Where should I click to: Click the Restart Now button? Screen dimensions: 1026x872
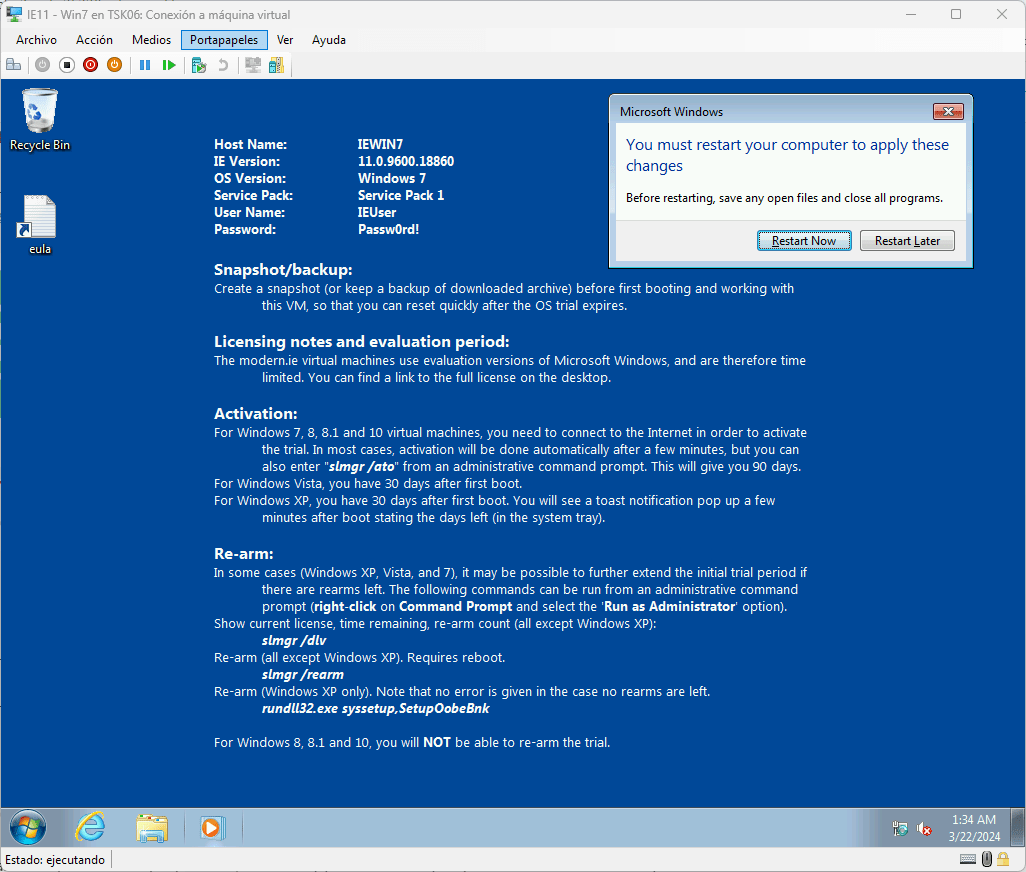point(804,240)
